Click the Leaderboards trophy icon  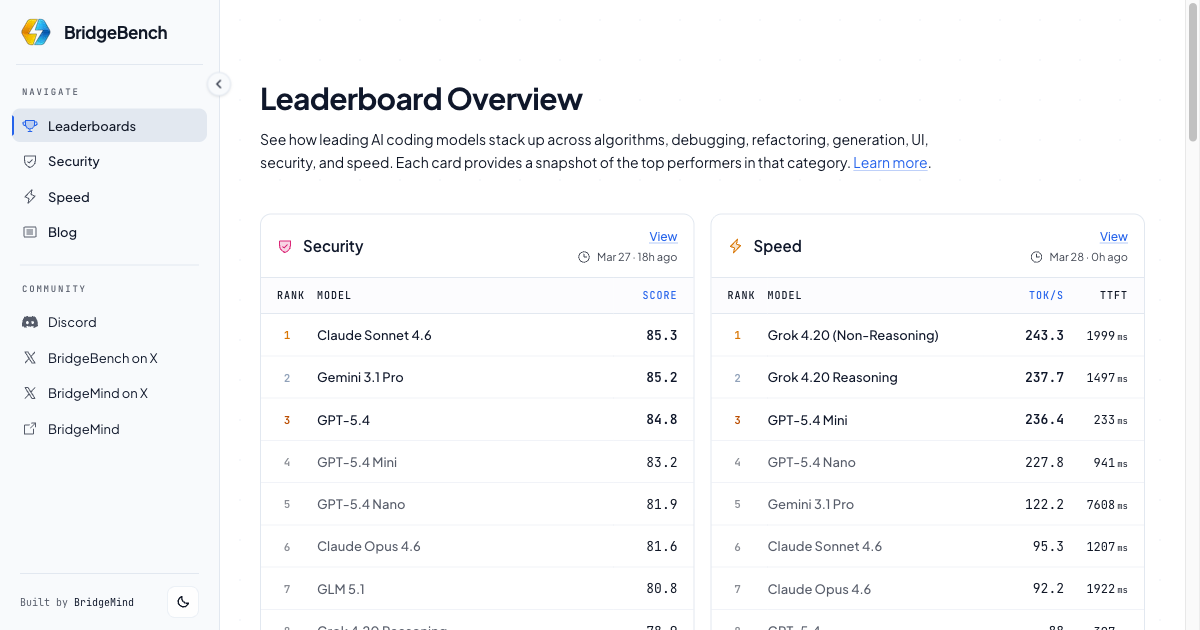pos(30,126)
